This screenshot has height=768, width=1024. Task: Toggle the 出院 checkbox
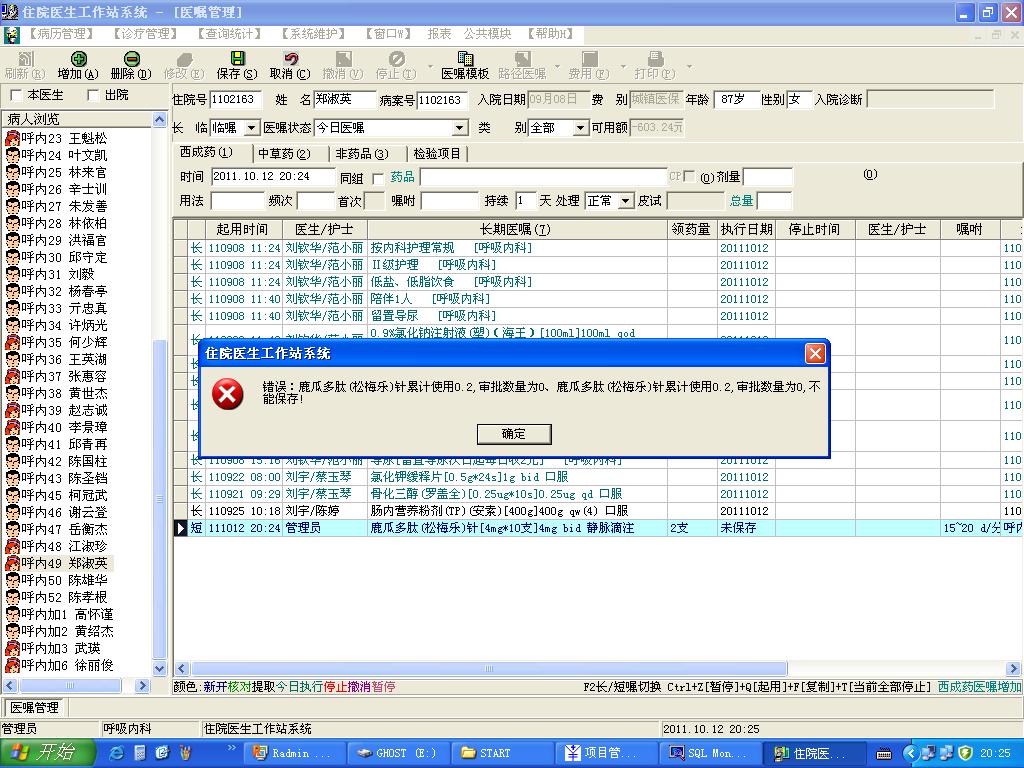click(93, 95)
